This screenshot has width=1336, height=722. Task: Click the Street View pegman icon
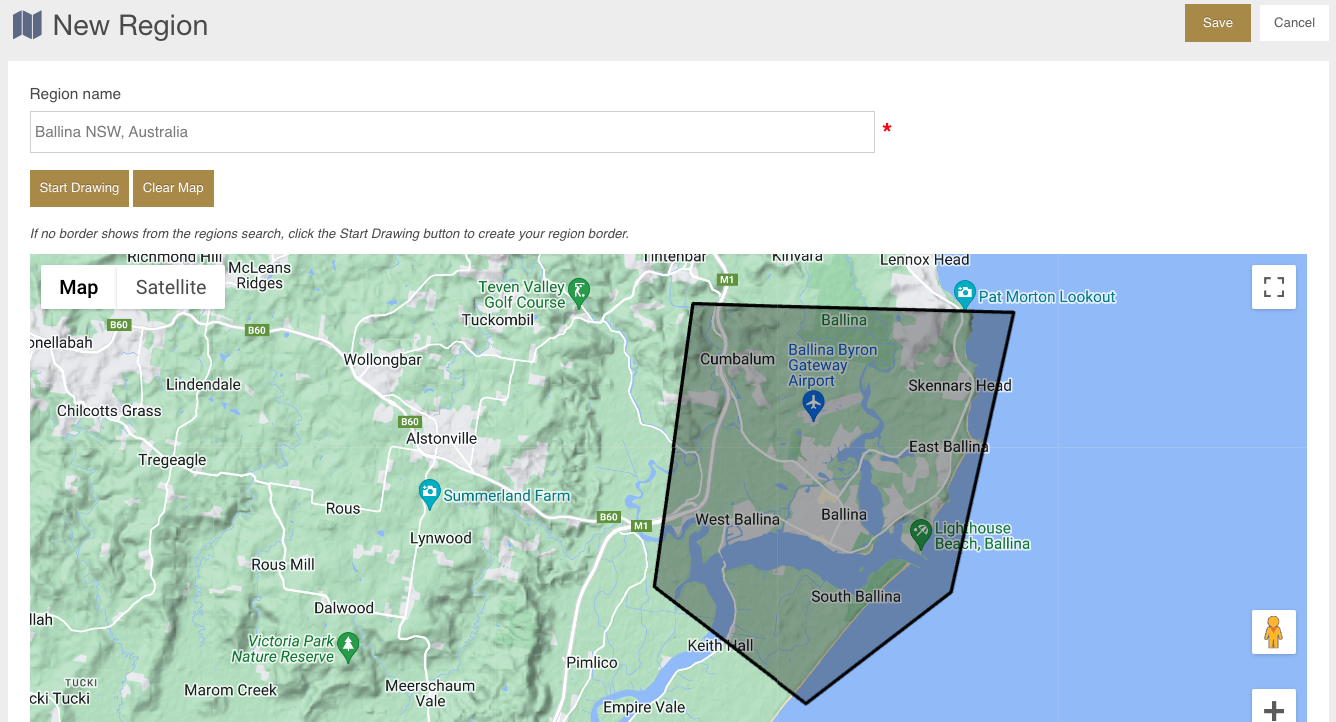(x=1274, y=632)
